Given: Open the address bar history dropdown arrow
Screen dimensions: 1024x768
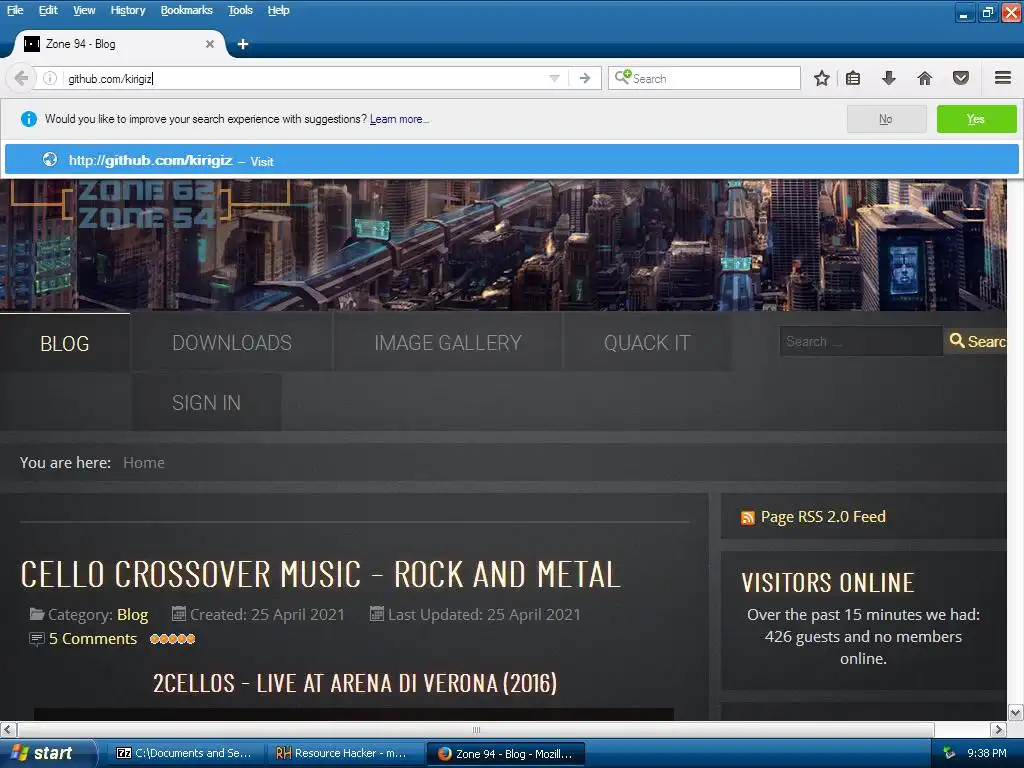Looking at the screenshot, I should coord(554,78).
